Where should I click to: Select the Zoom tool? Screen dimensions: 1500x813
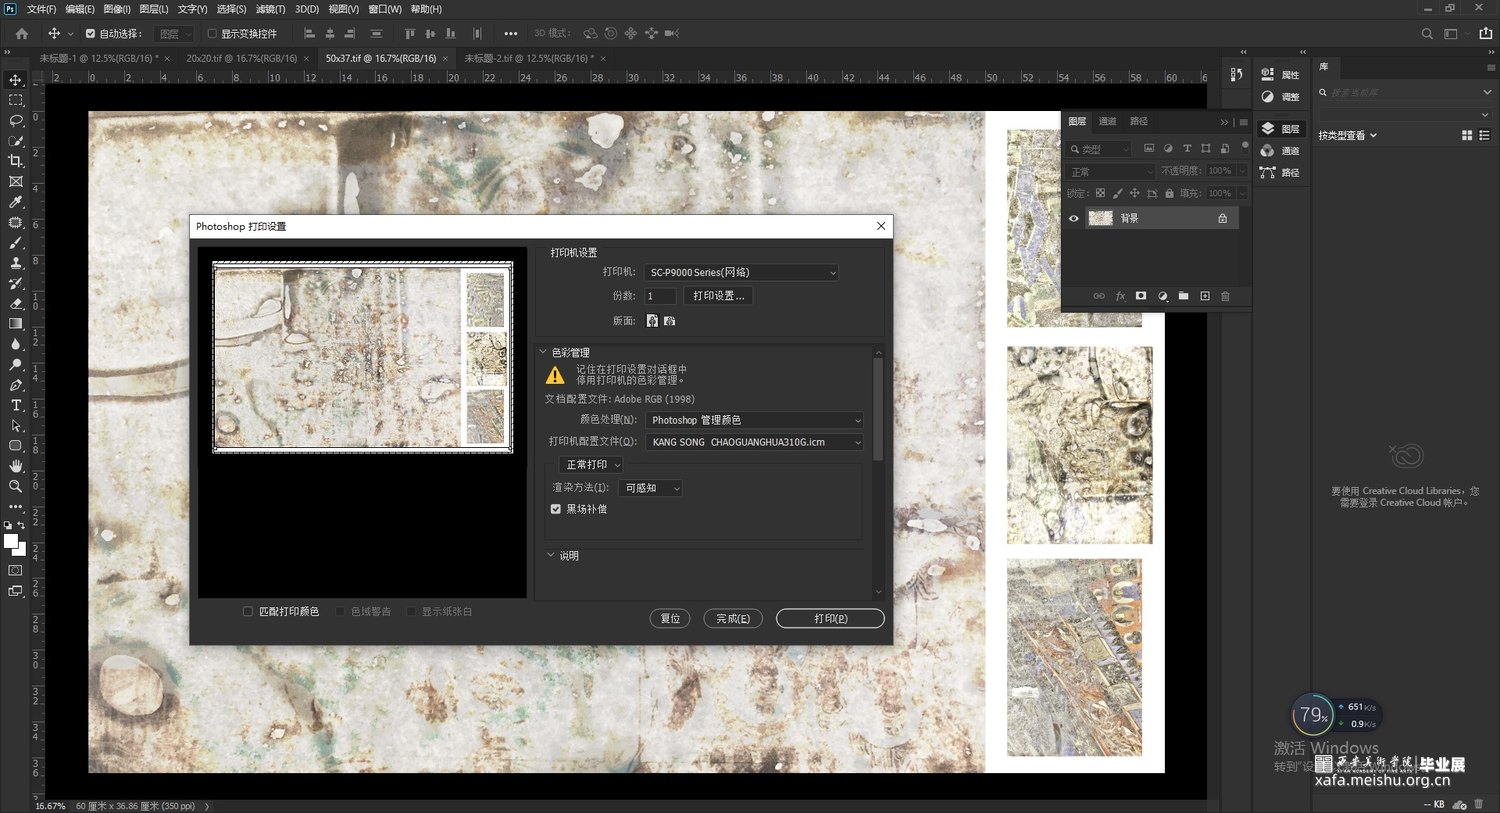15,487
